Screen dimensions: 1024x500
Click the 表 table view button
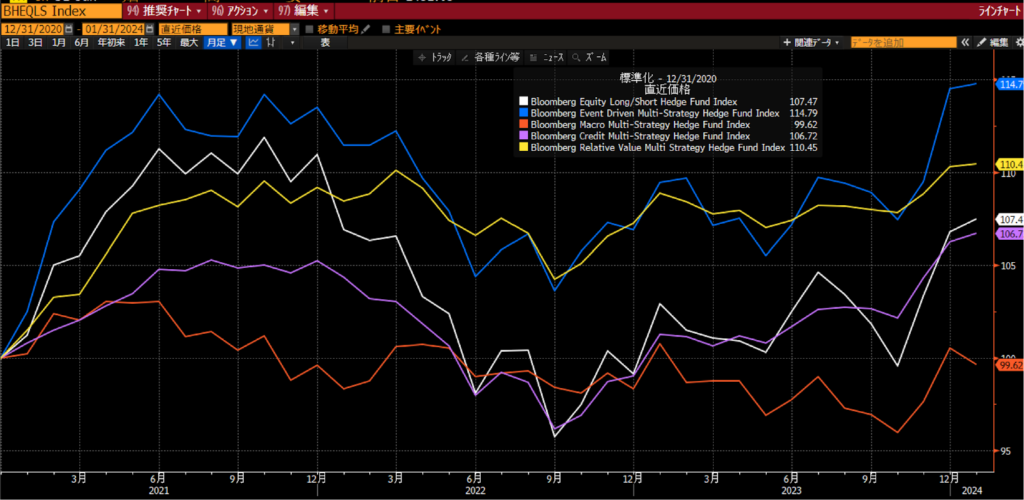(325, 42)
